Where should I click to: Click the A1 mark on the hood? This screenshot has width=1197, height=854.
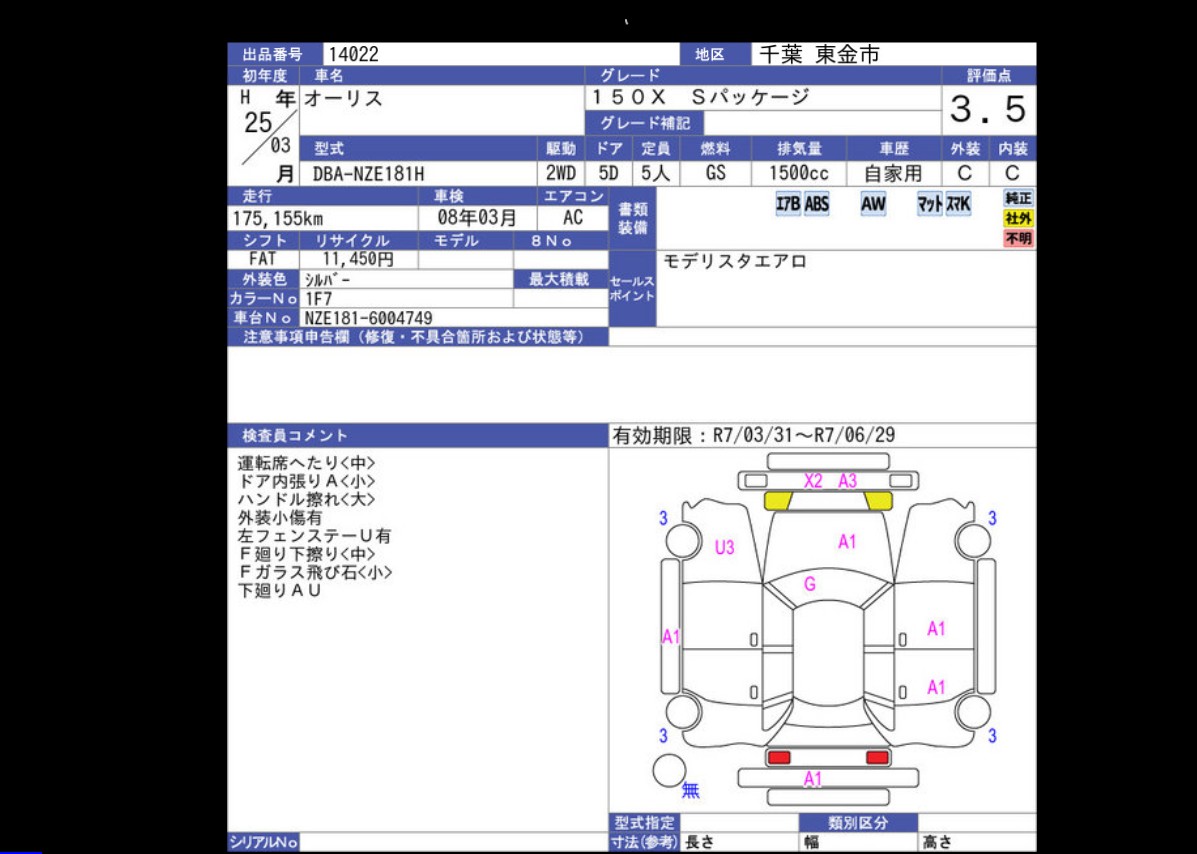847,542
